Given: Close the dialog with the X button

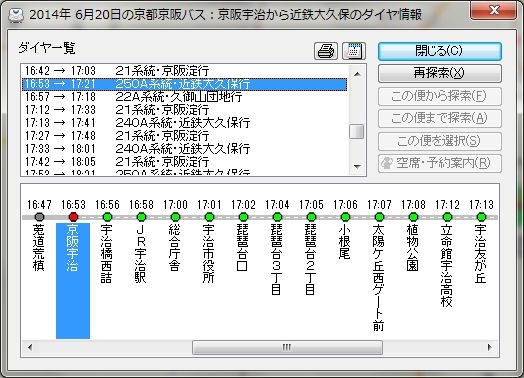Looking at the screenshot, I should pyautogui.click(x=493, y=11).
